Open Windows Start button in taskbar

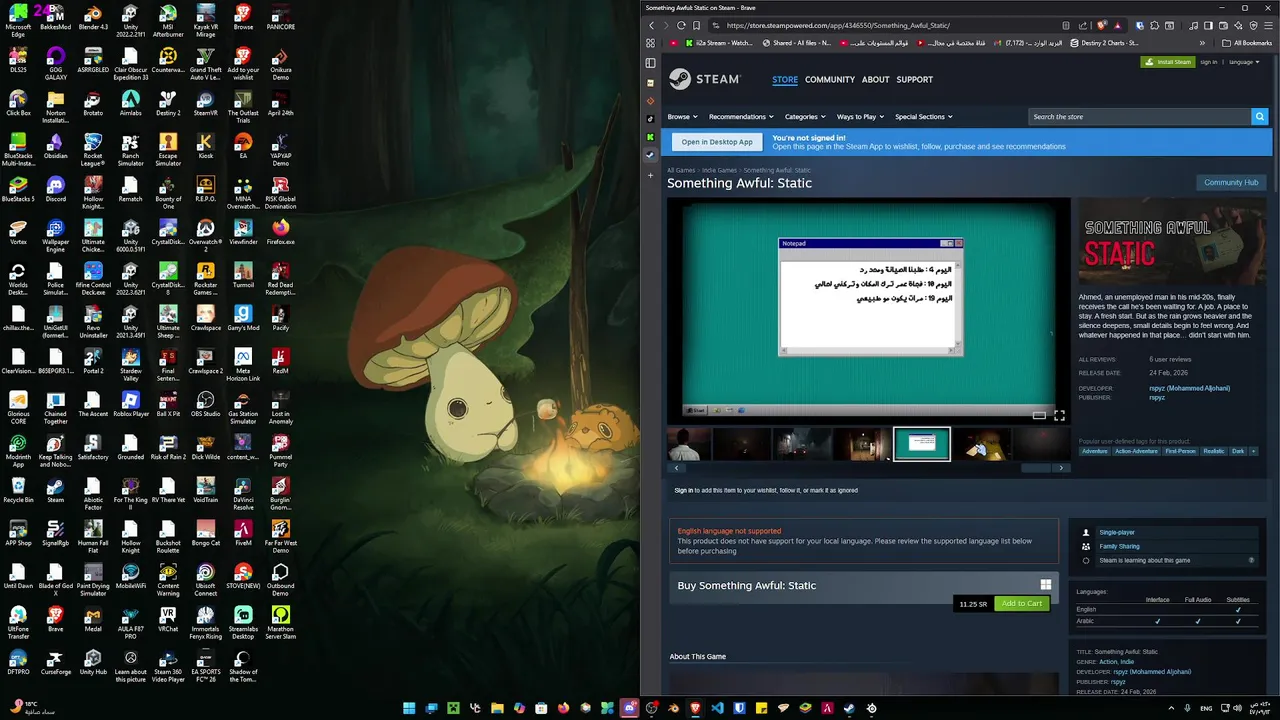(x=409, y=708)
